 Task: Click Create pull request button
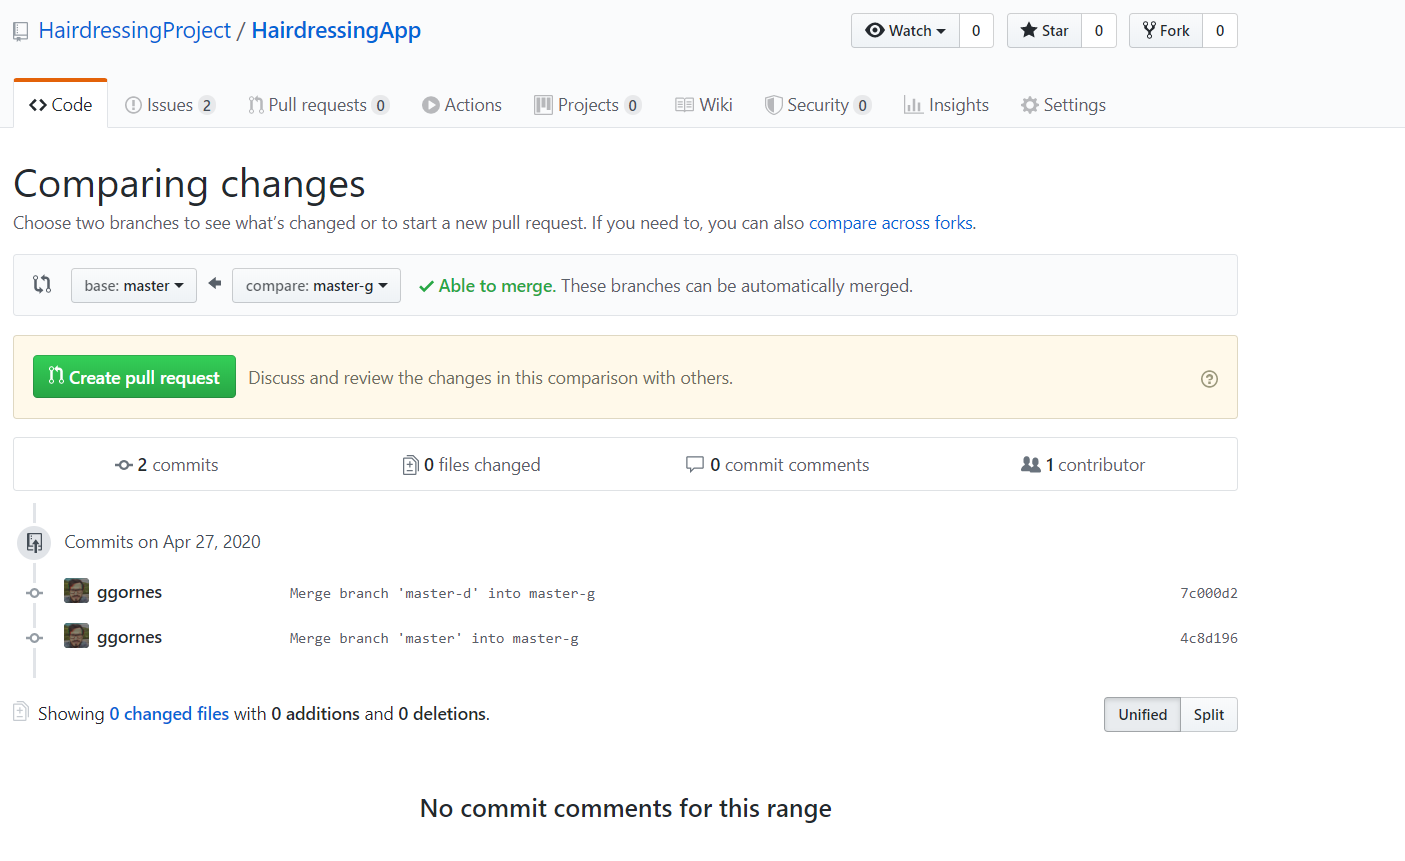click(134, 377)
